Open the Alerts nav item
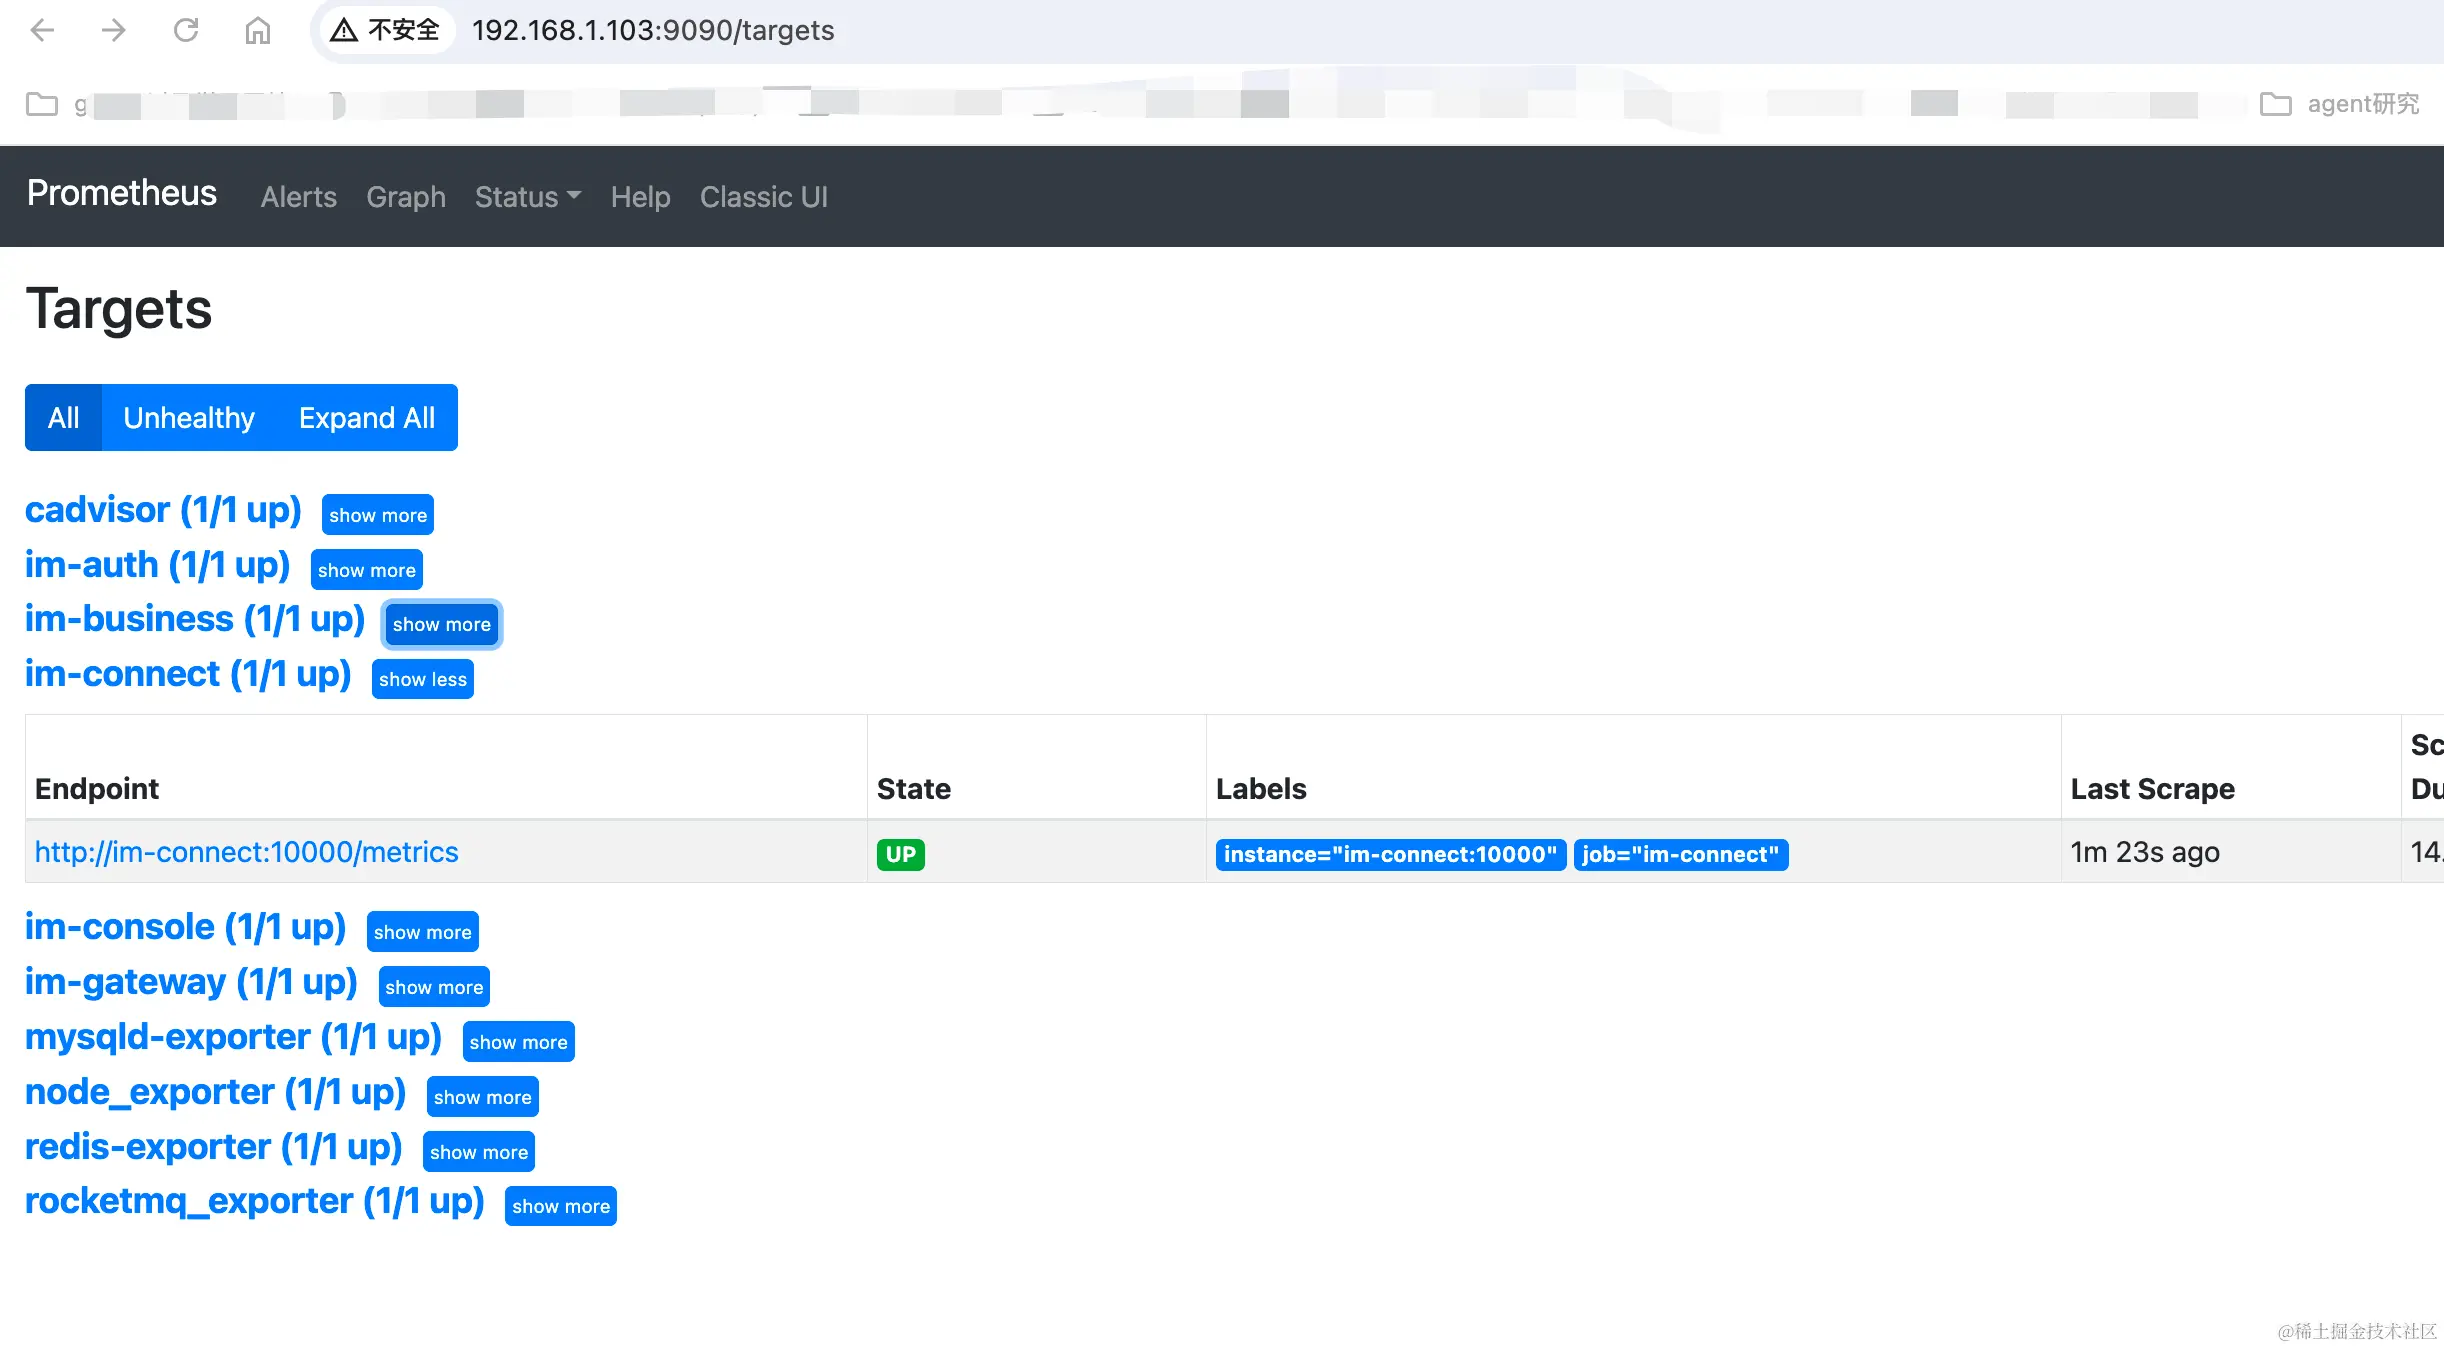The image size is (2444, 1348). [298, 197]
